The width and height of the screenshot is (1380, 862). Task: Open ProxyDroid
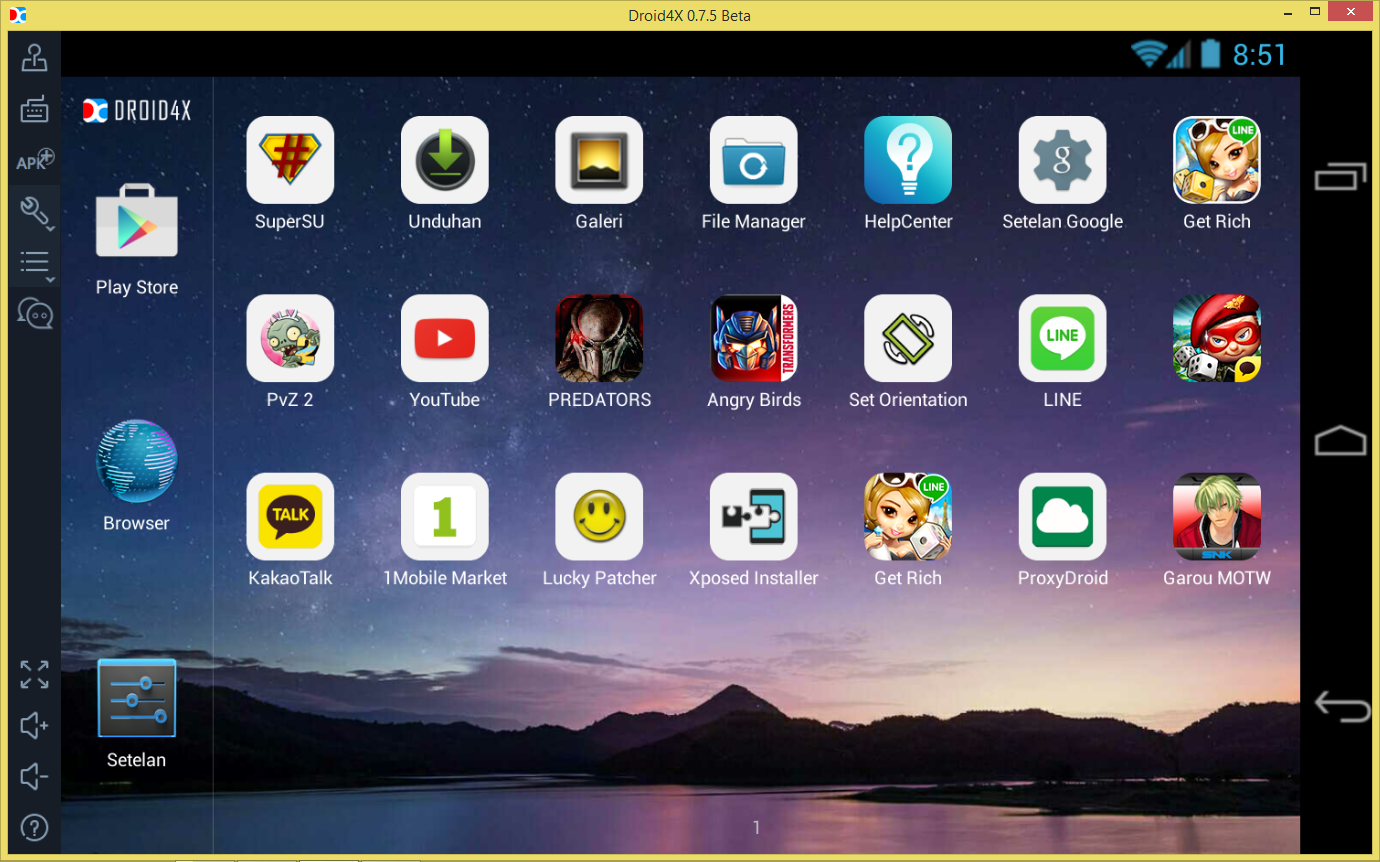tap(1062, 517)
